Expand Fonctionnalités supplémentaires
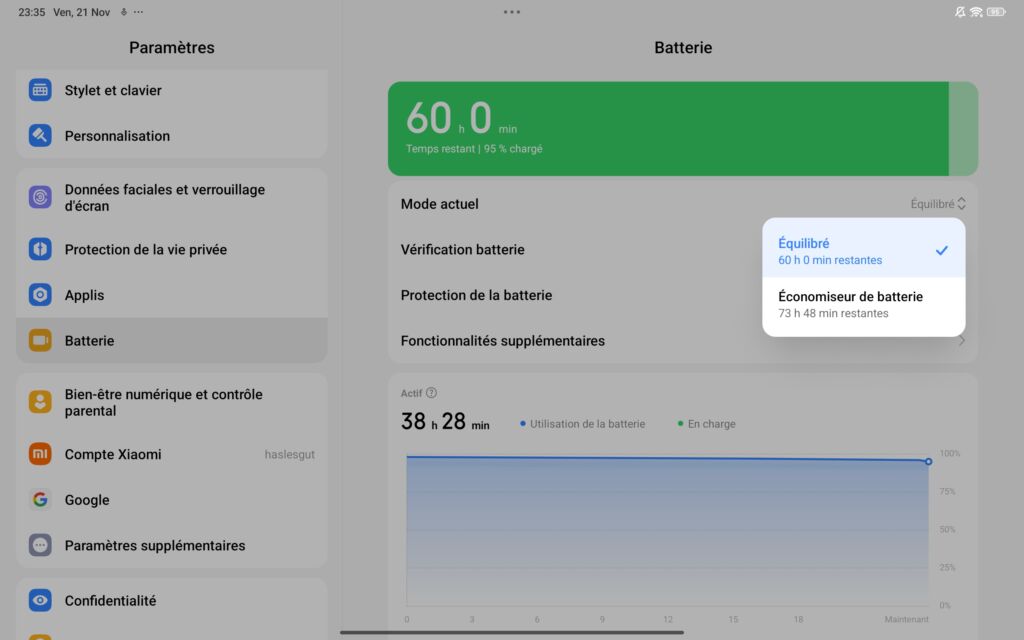Screen dimensions: 1024x640 (683, 340)
